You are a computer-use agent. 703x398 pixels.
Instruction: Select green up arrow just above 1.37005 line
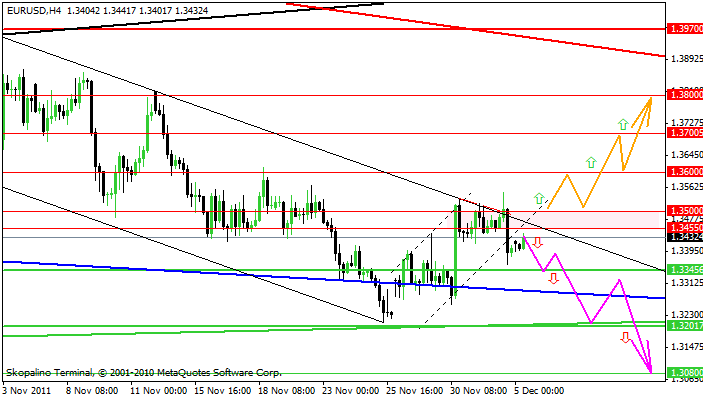coord(623,124)
